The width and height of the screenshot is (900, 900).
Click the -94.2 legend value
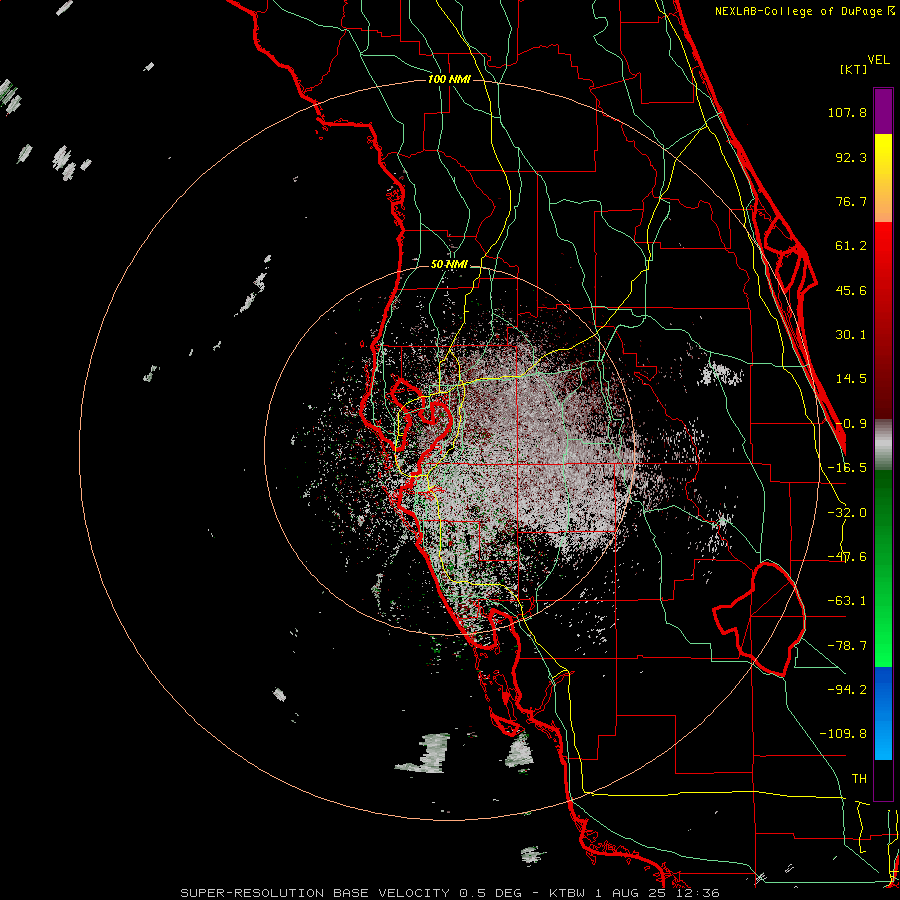[847, 690]
